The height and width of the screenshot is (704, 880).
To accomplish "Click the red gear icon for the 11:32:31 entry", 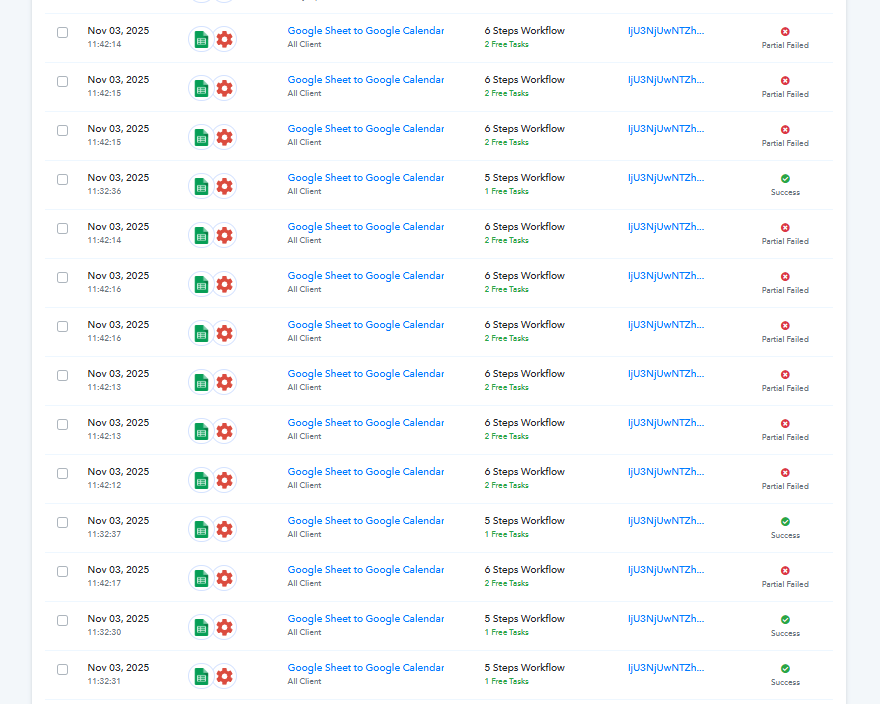I will [224, 676].
